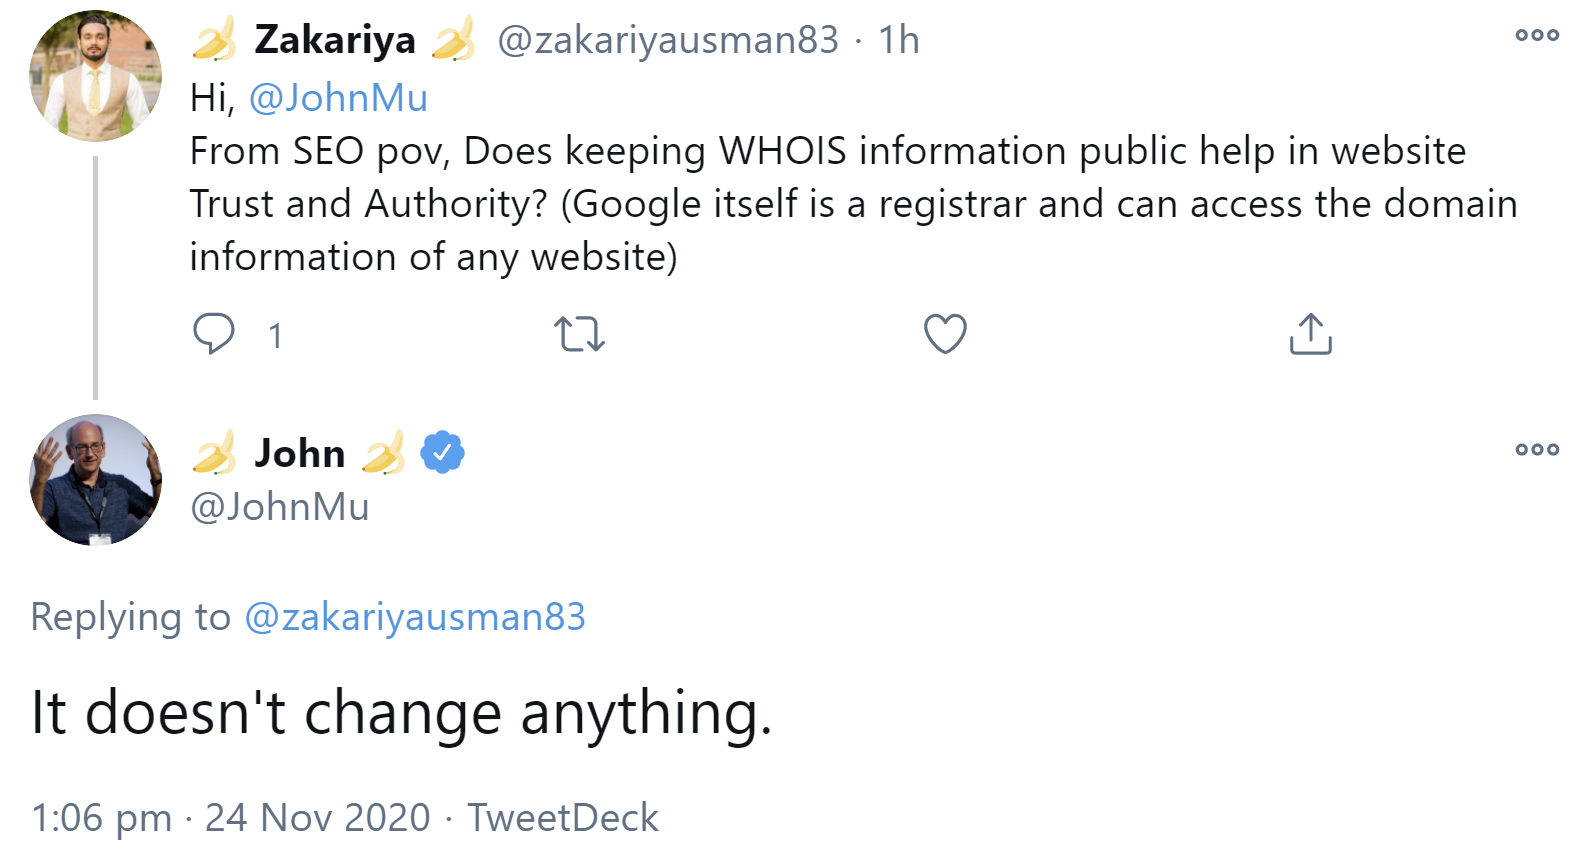Viewport: 1581px width, 853px height.
Task: Open the @JohnMu mention link in the tweet
Action: tap(338, 97)
